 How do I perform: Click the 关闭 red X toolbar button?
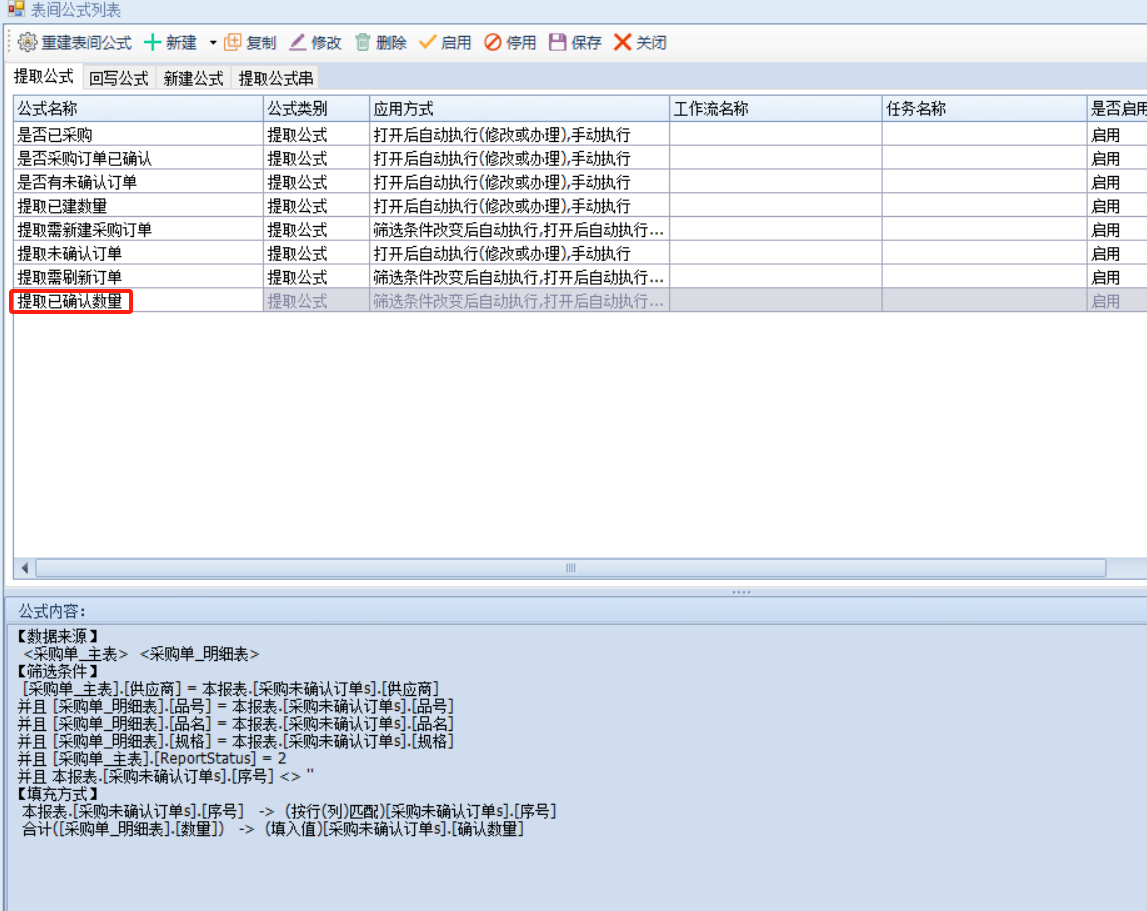coord(623,43)
